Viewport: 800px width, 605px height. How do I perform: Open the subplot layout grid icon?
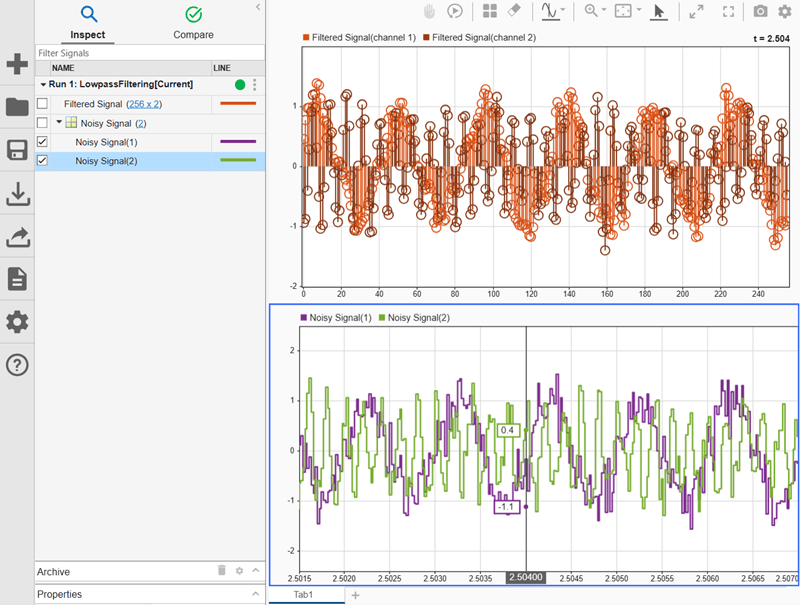pos(490,11)
